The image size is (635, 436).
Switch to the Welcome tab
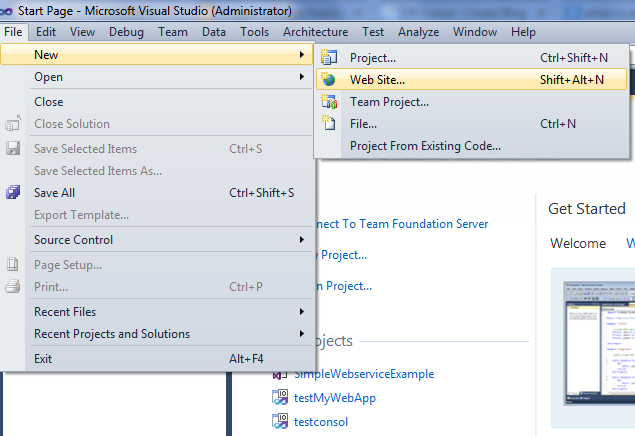pos(577,243)
